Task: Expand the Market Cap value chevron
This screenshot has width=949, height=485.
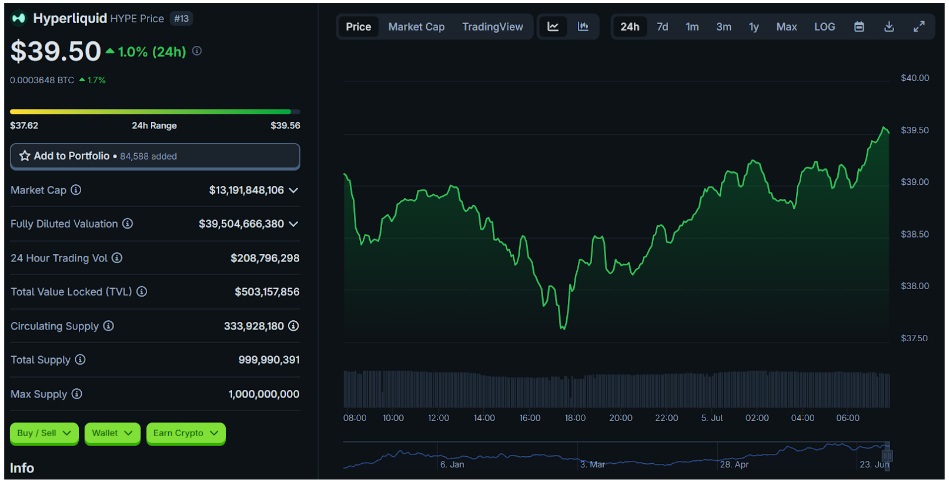Action: click(x=294, y=190)
